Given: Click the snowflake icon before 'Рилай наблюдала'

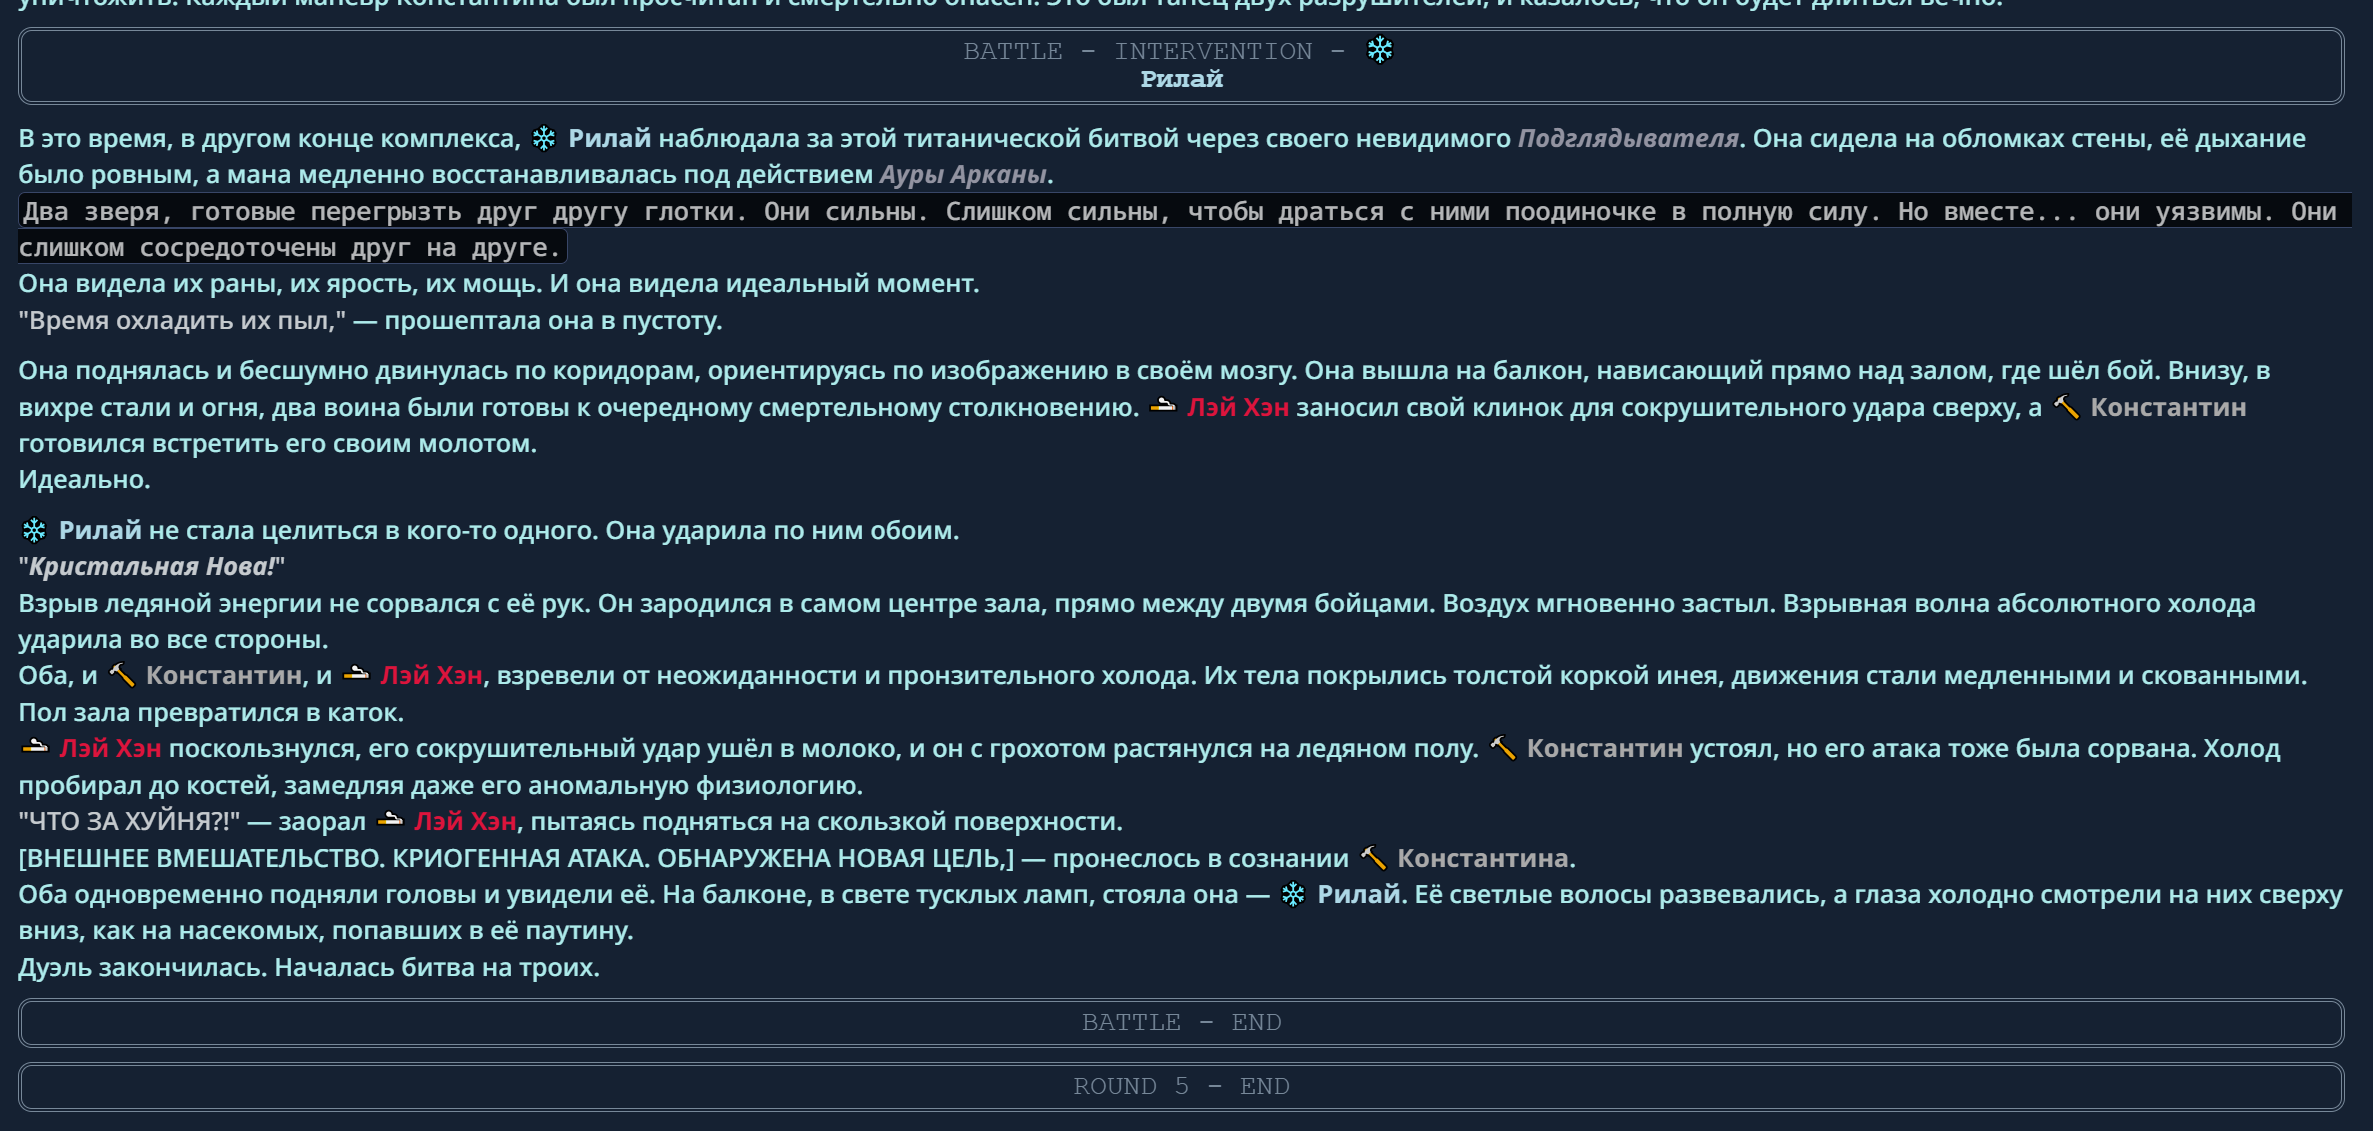Looking at the screenshot, I should [x=544, y=138].
